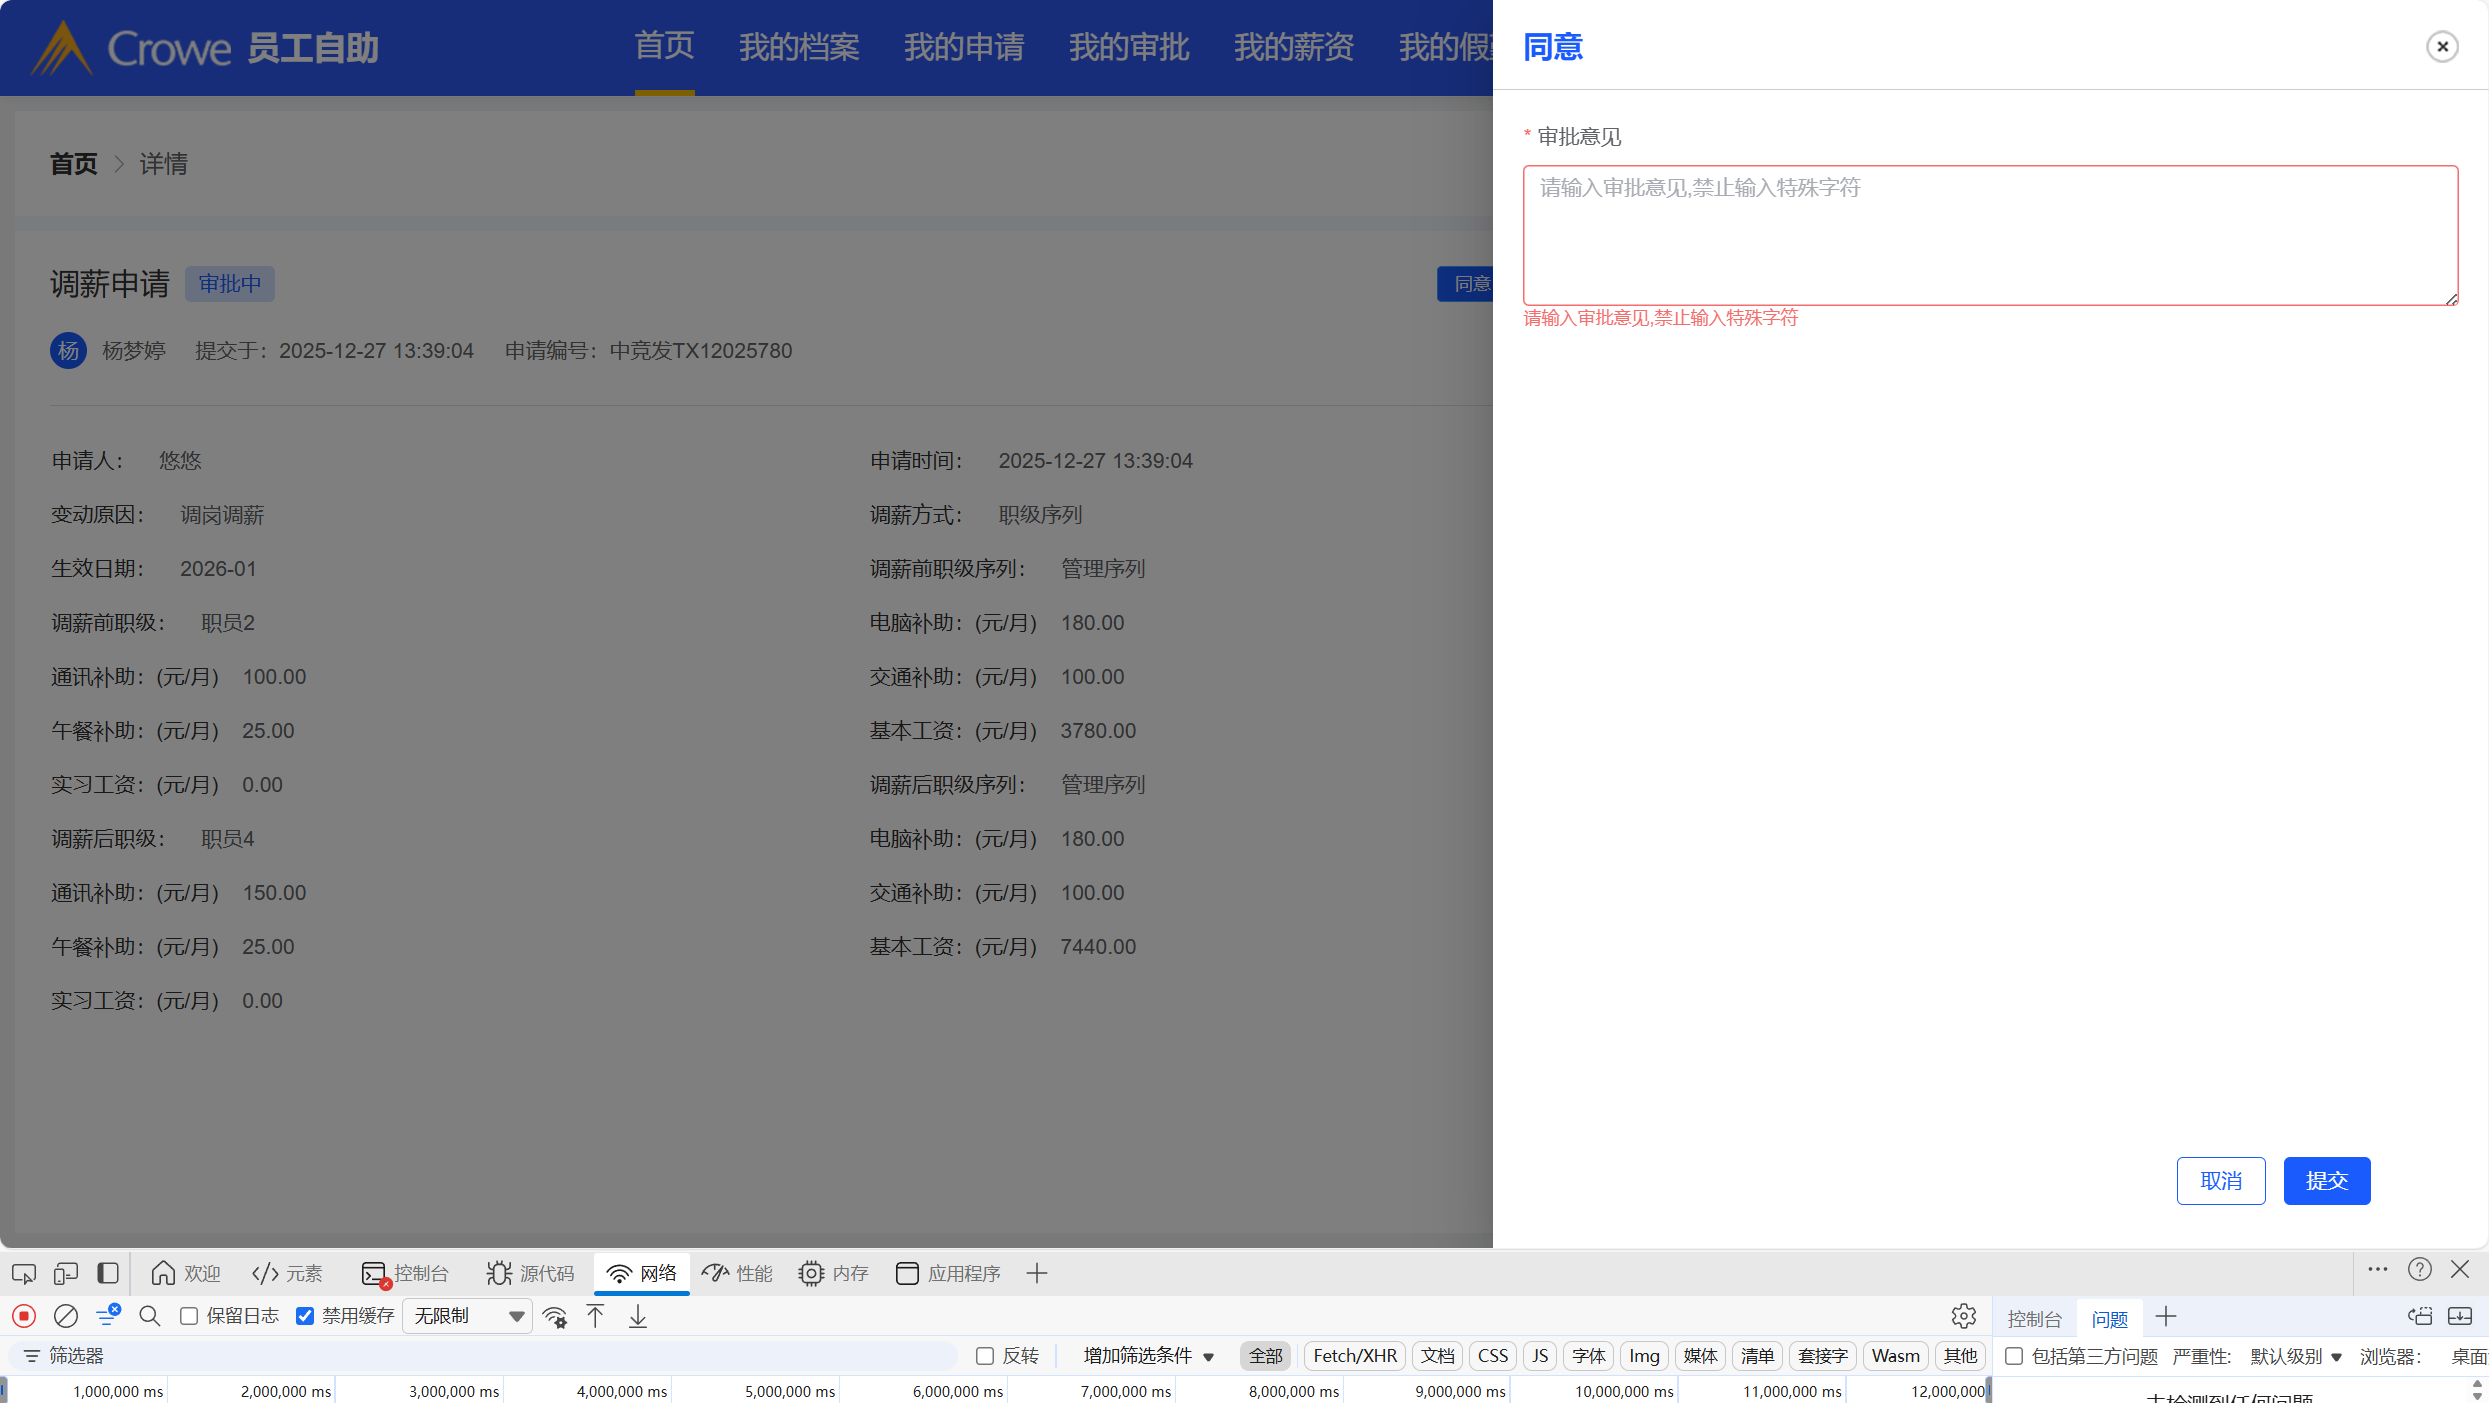Switch to the 性能 DevTools tab

[x=738, y=1273]
